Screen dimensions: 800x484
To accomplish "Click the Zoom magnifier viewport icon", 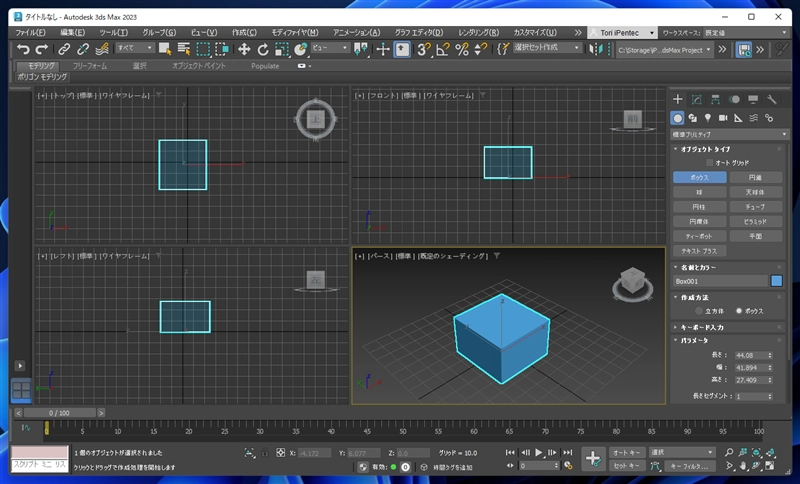I will [x=729, y=452].
